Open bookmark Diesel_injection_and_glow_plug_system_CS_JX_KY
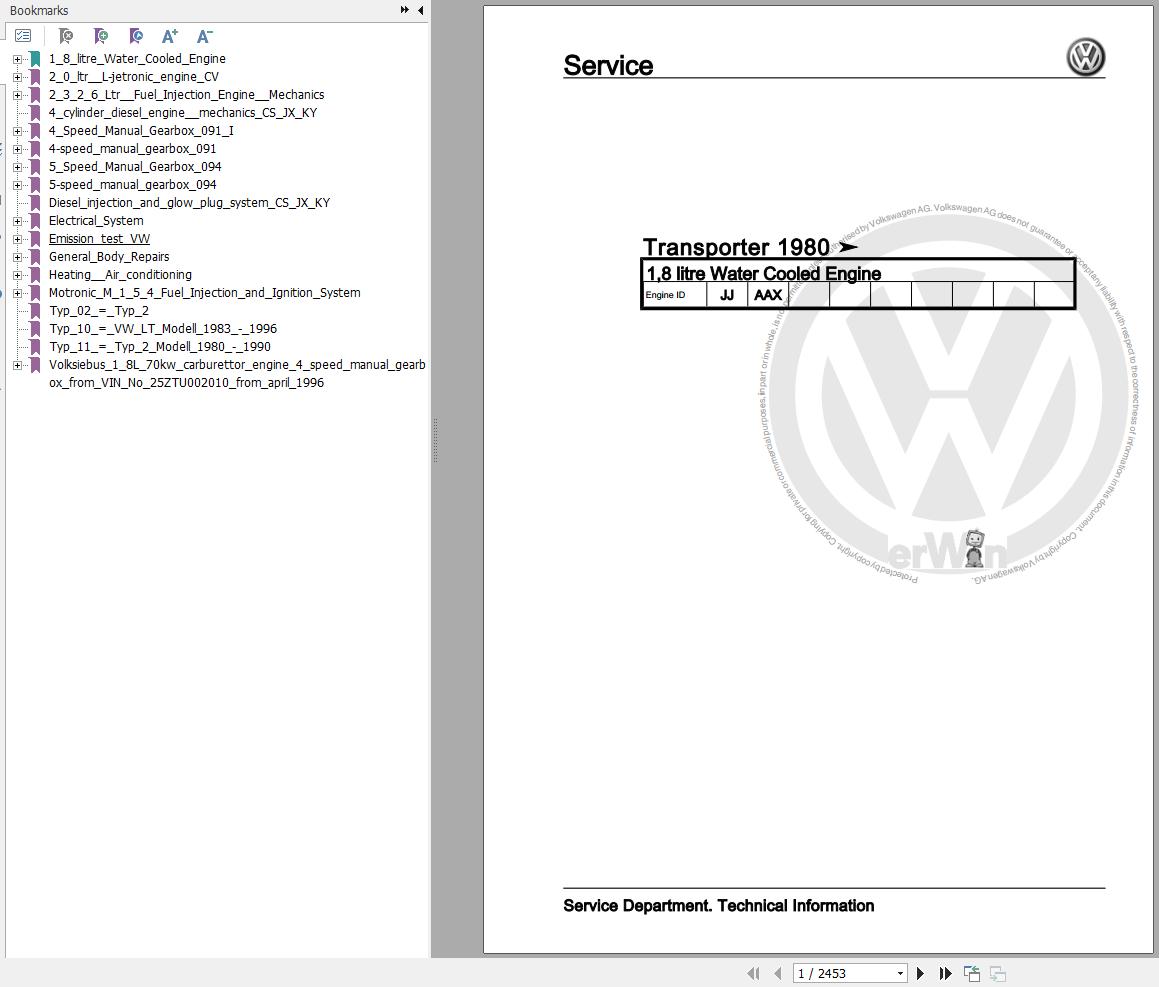 pos(189,203)
